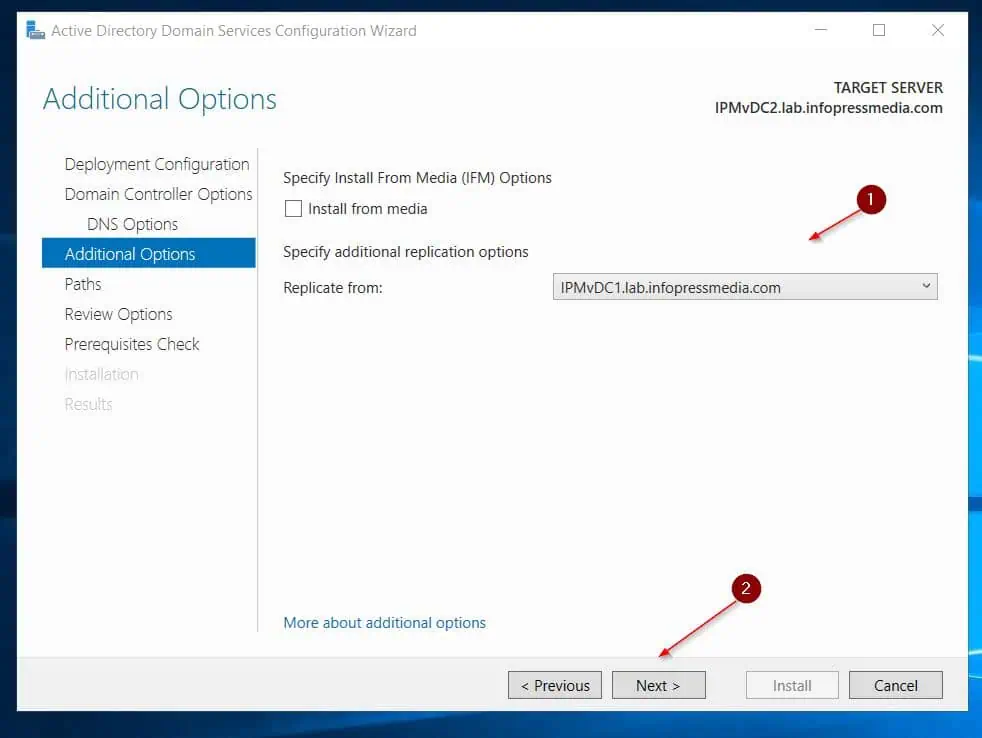Image resolution: width=982 pixels, height=738 pixels.
Task: Cancel the configuration wizard
Action: point(896,685)
